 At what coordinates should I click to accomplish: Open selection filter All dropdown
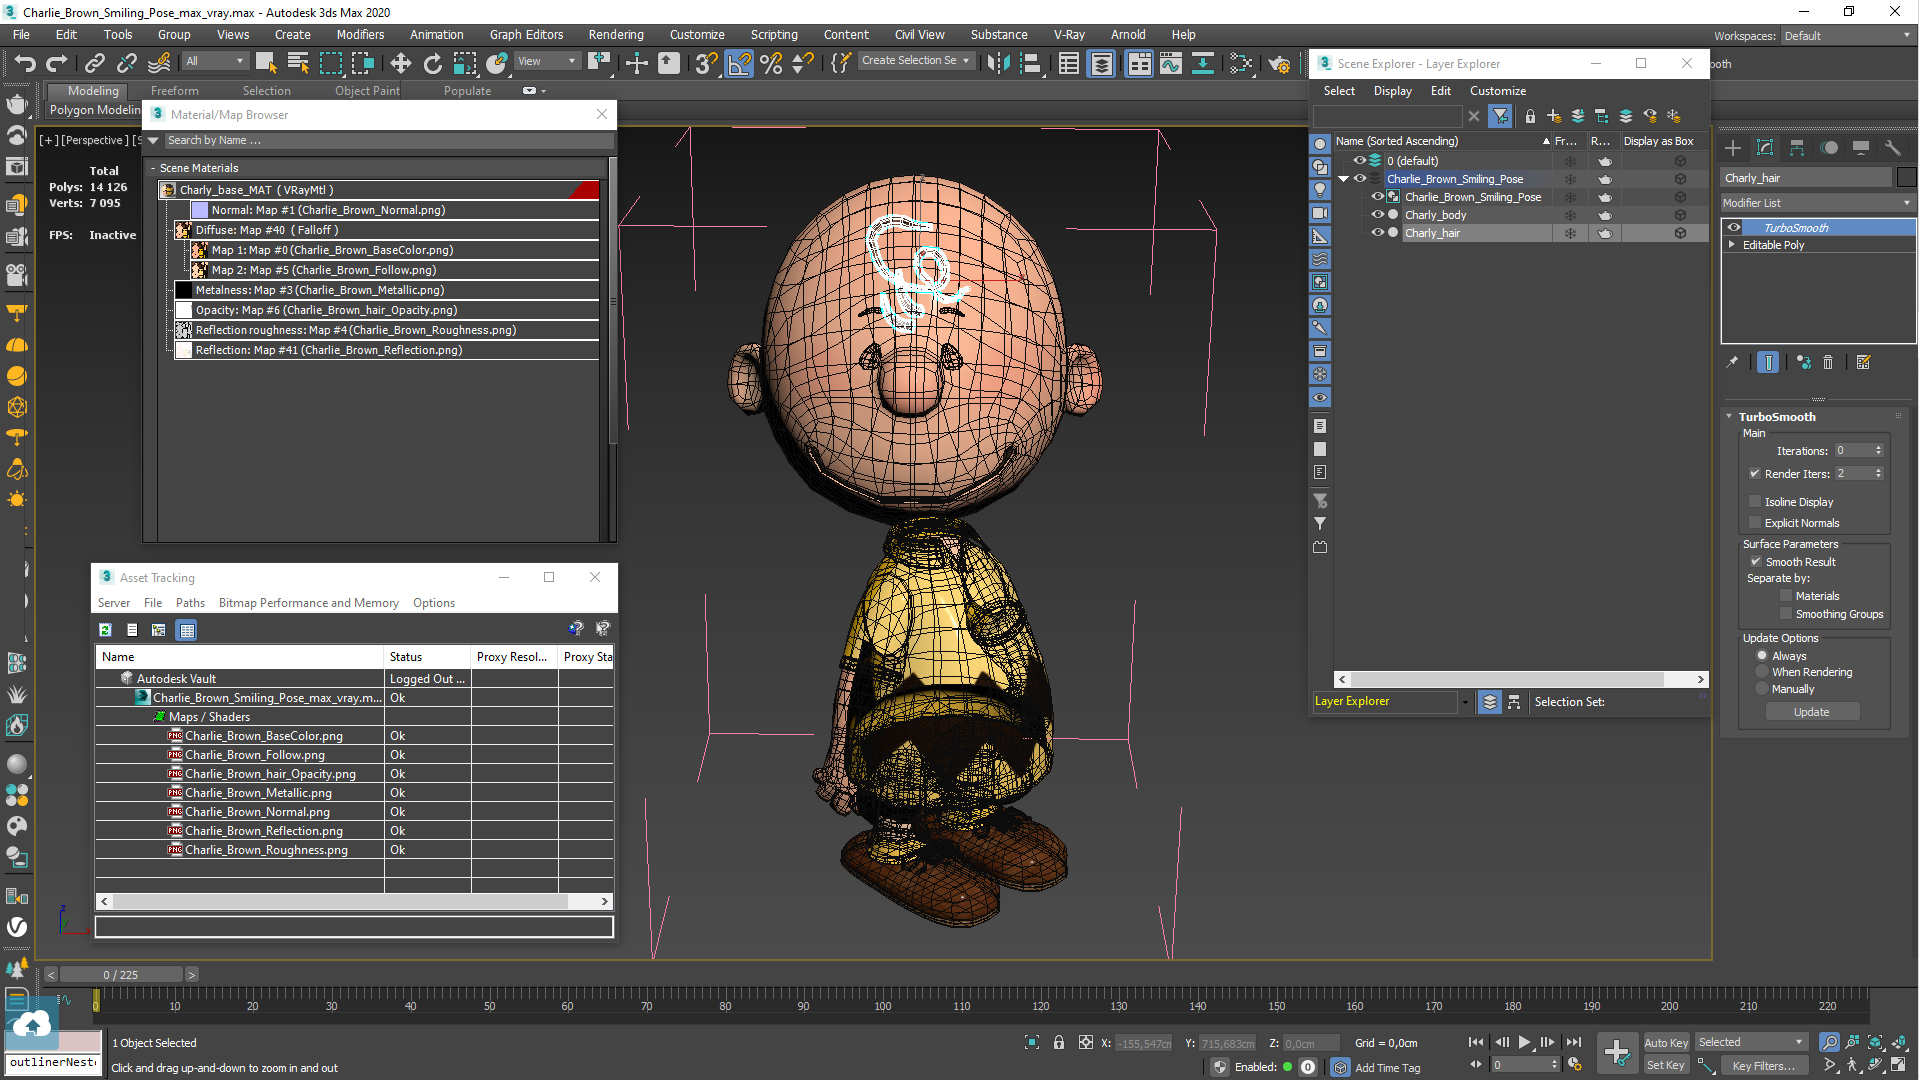click(x=214, y=61)
